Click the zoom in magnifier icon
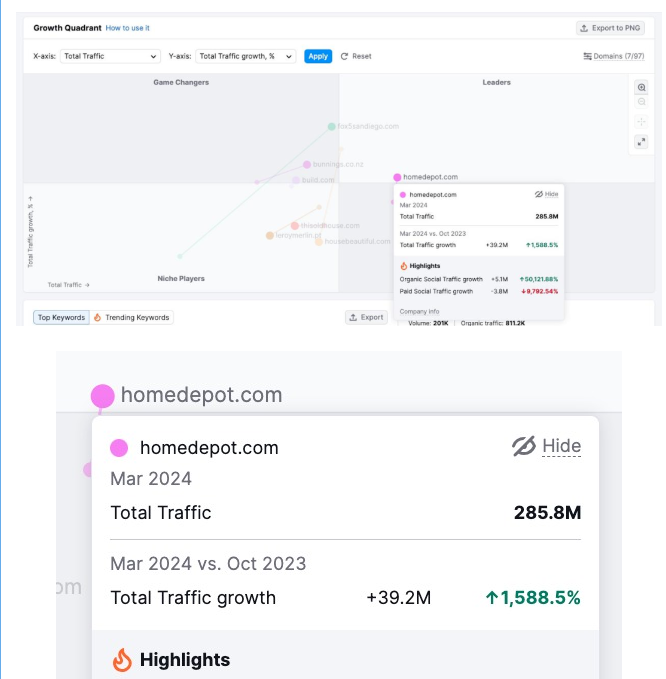Screen dimensions: 666x679 coord(641,87)
